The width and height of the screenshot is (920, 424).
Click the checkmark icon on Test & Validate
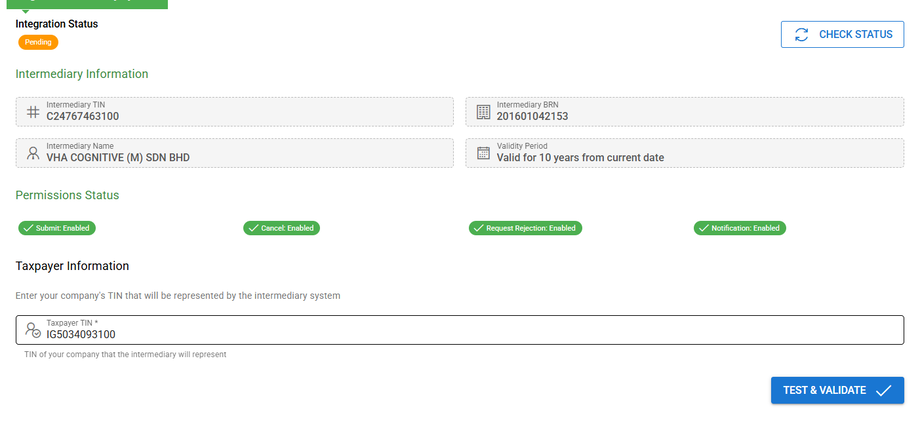[883, 391]
